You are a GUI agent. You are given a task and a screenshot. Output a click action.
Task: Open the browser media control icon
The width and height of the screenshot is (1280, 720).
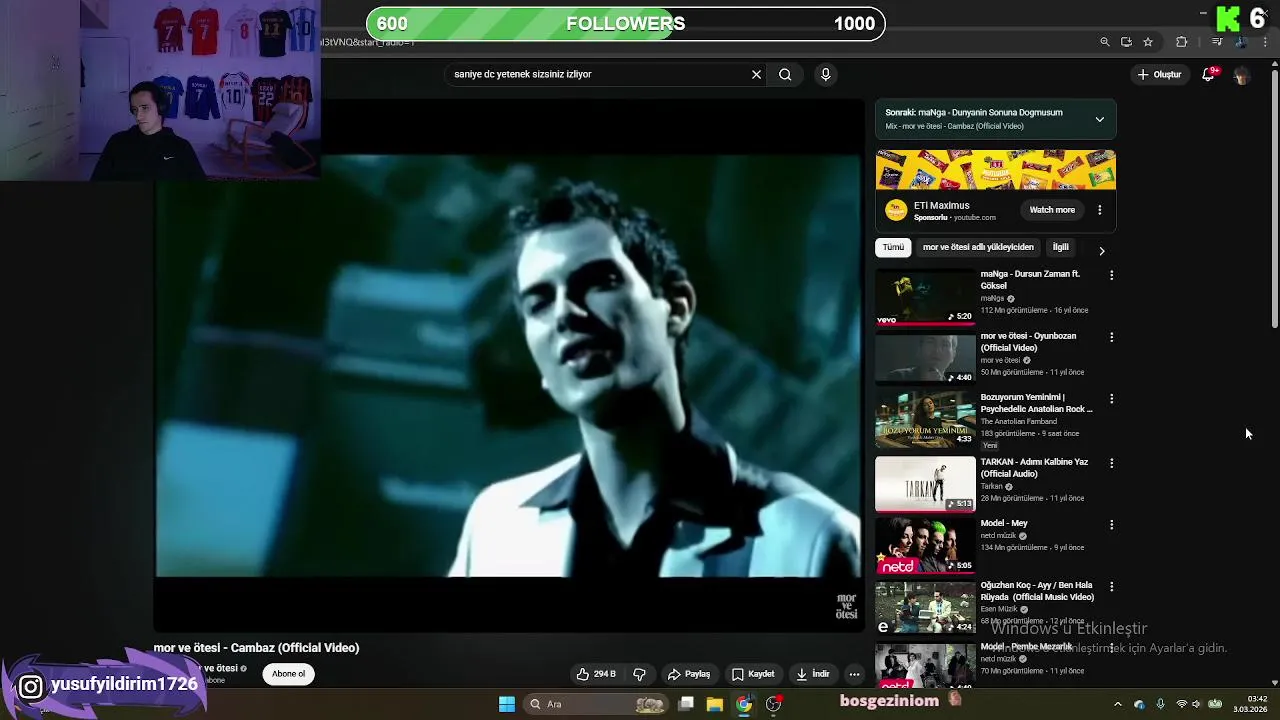[1217, 42]
